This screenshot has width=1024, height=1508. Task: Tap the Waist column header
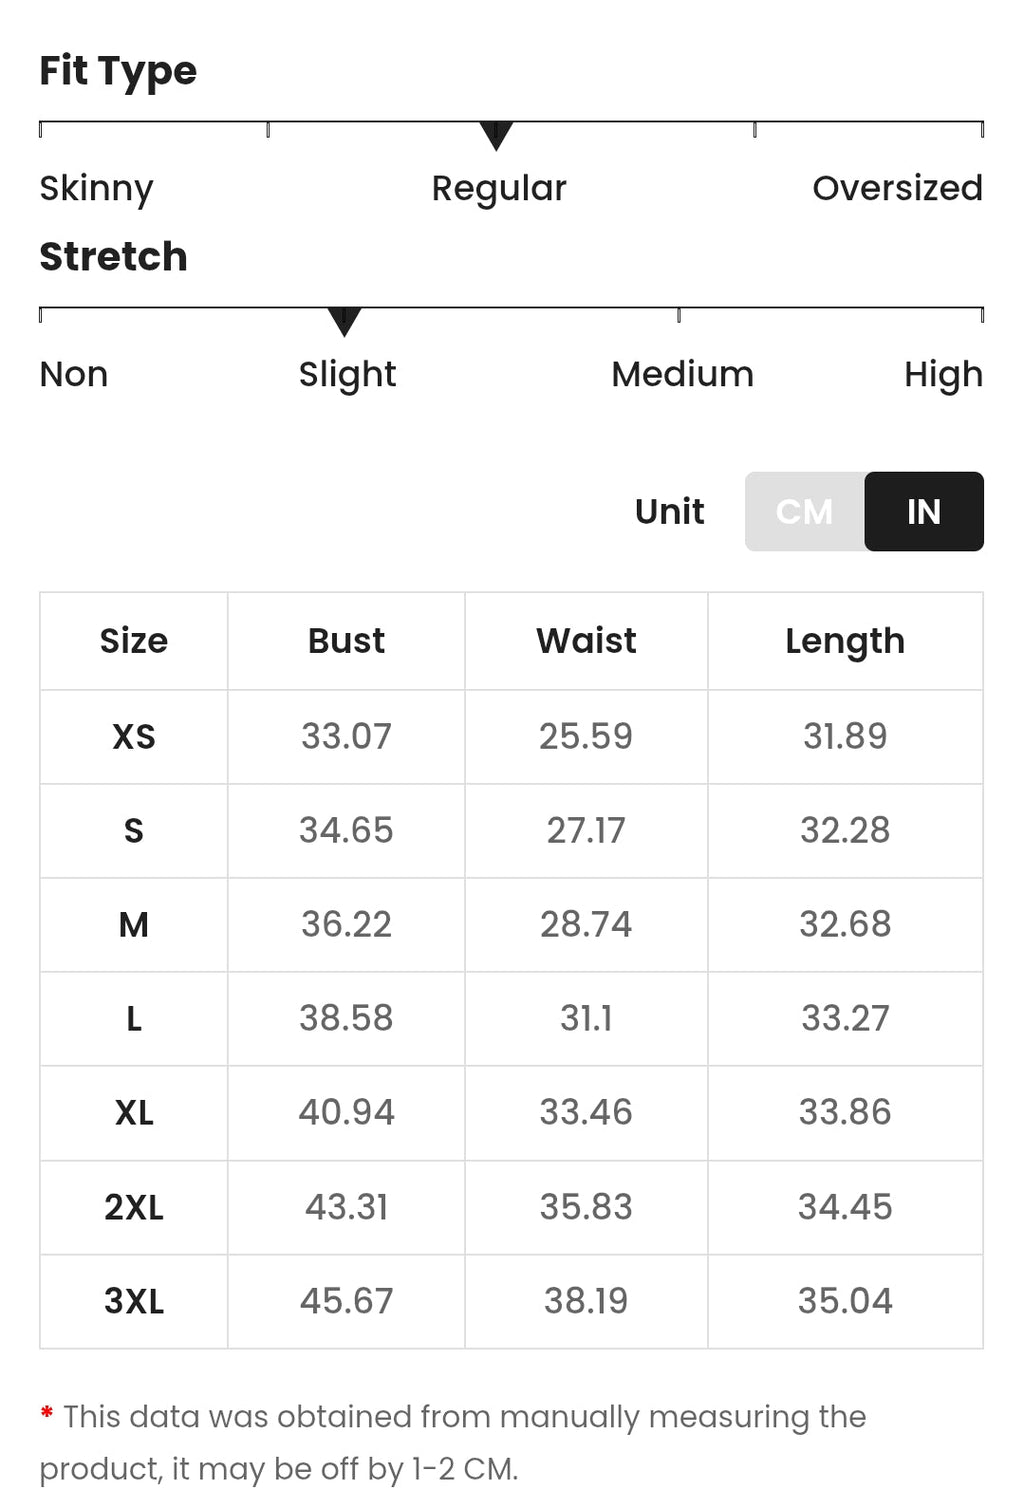[x=586, y=641]
